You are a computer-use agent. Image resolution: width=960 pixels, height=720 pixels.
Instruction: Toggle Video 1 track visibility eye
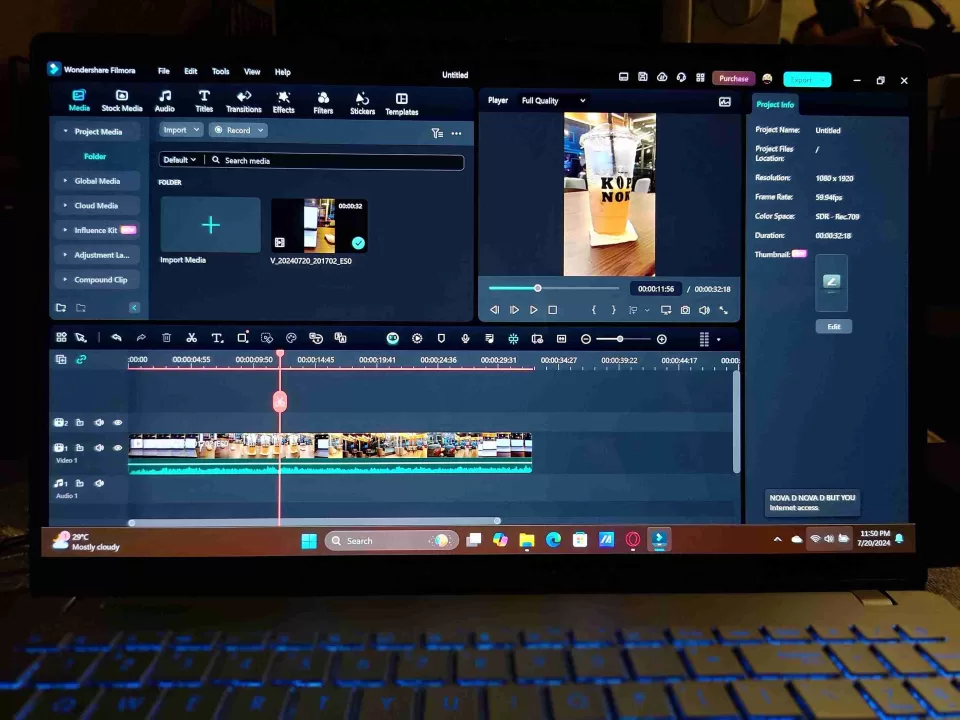[118, 448]
